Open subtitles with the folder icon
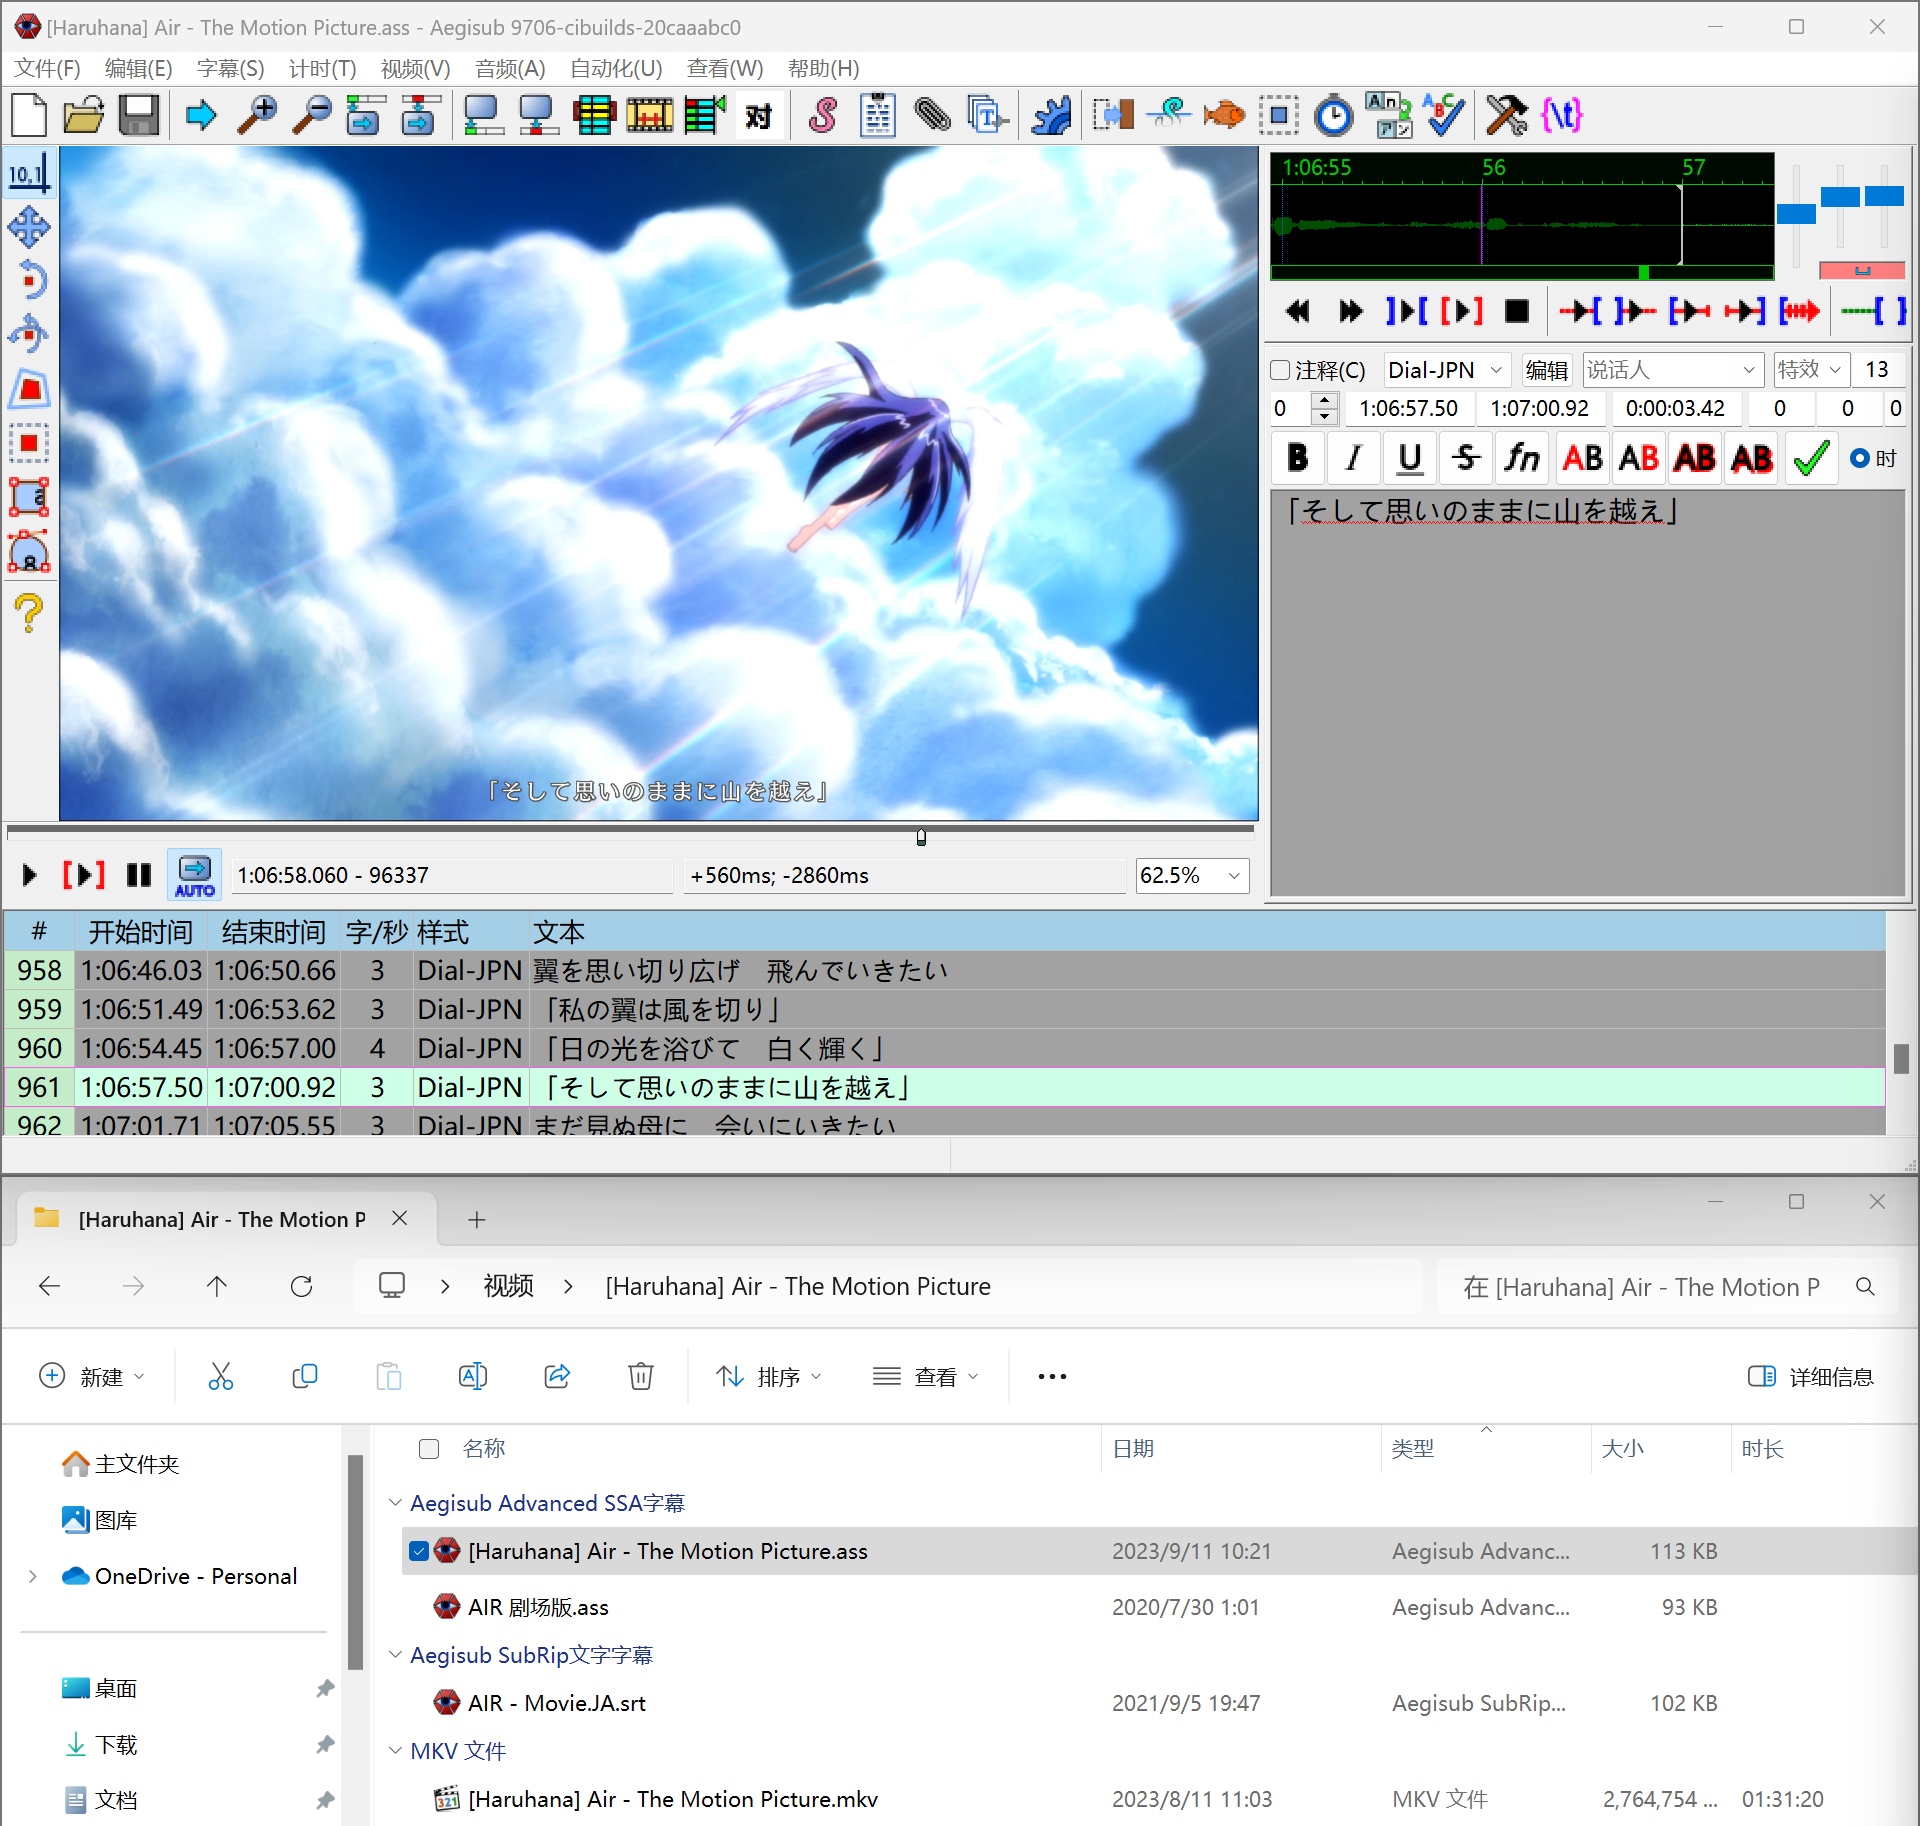This screenshot has width=1920, height=1826. tap(84, 115)
